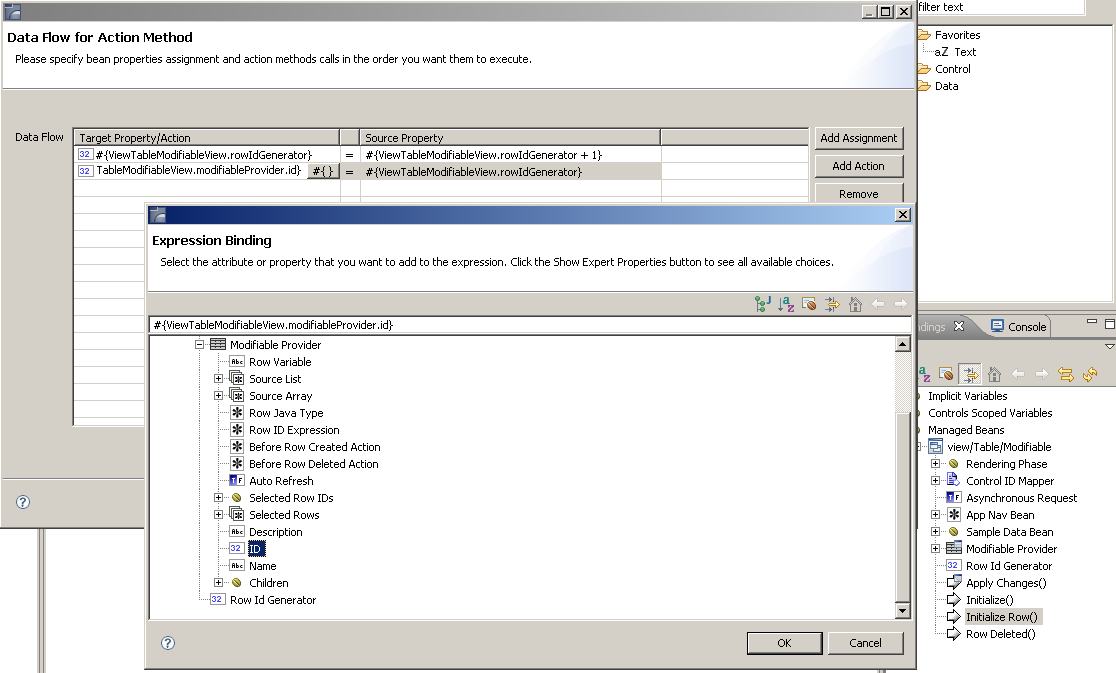The width and height of the screenshot is (1116, 673).
Task: Select Before Row Created Action in the tree
Action: 315,447
